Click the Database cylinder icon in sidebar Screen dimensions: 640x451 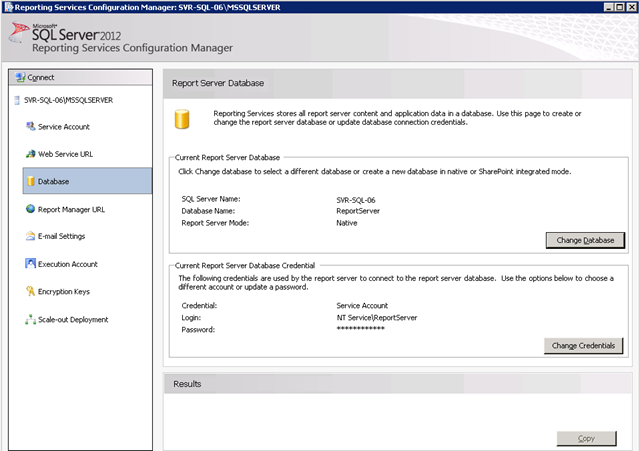coord(31,182)
